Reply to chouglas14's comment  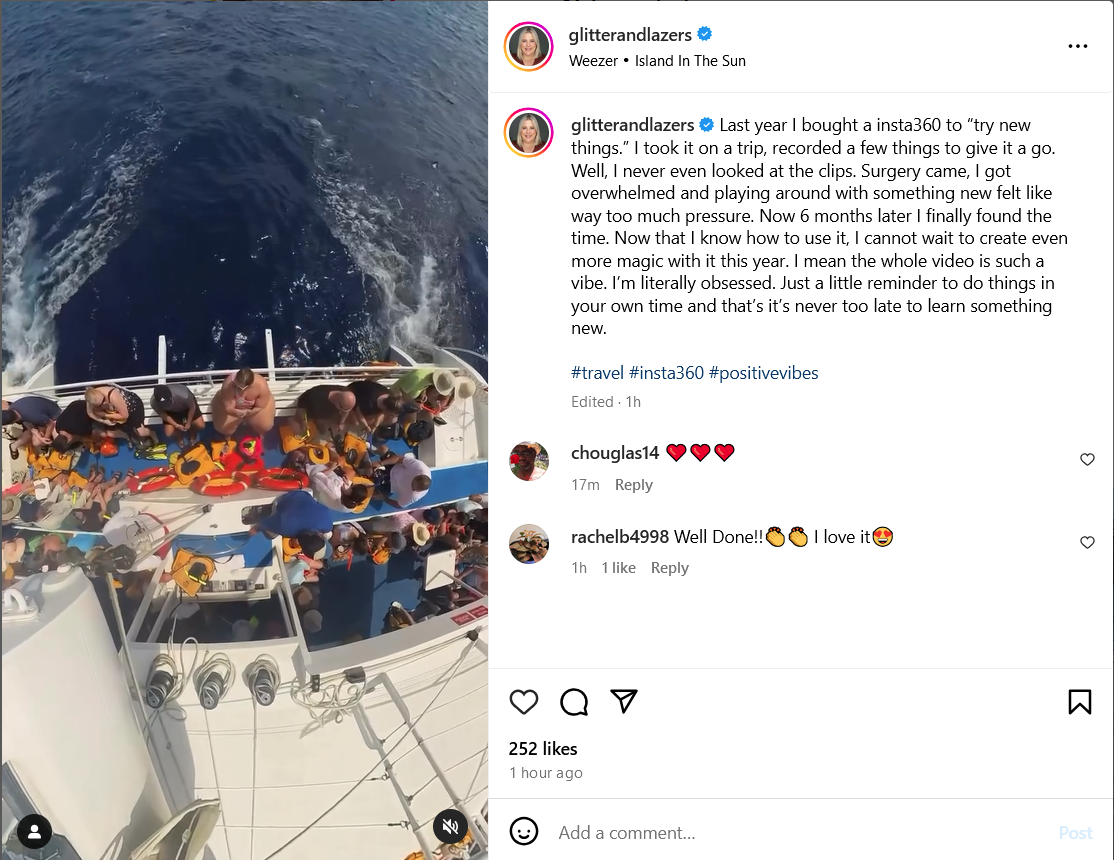(633, 485)
